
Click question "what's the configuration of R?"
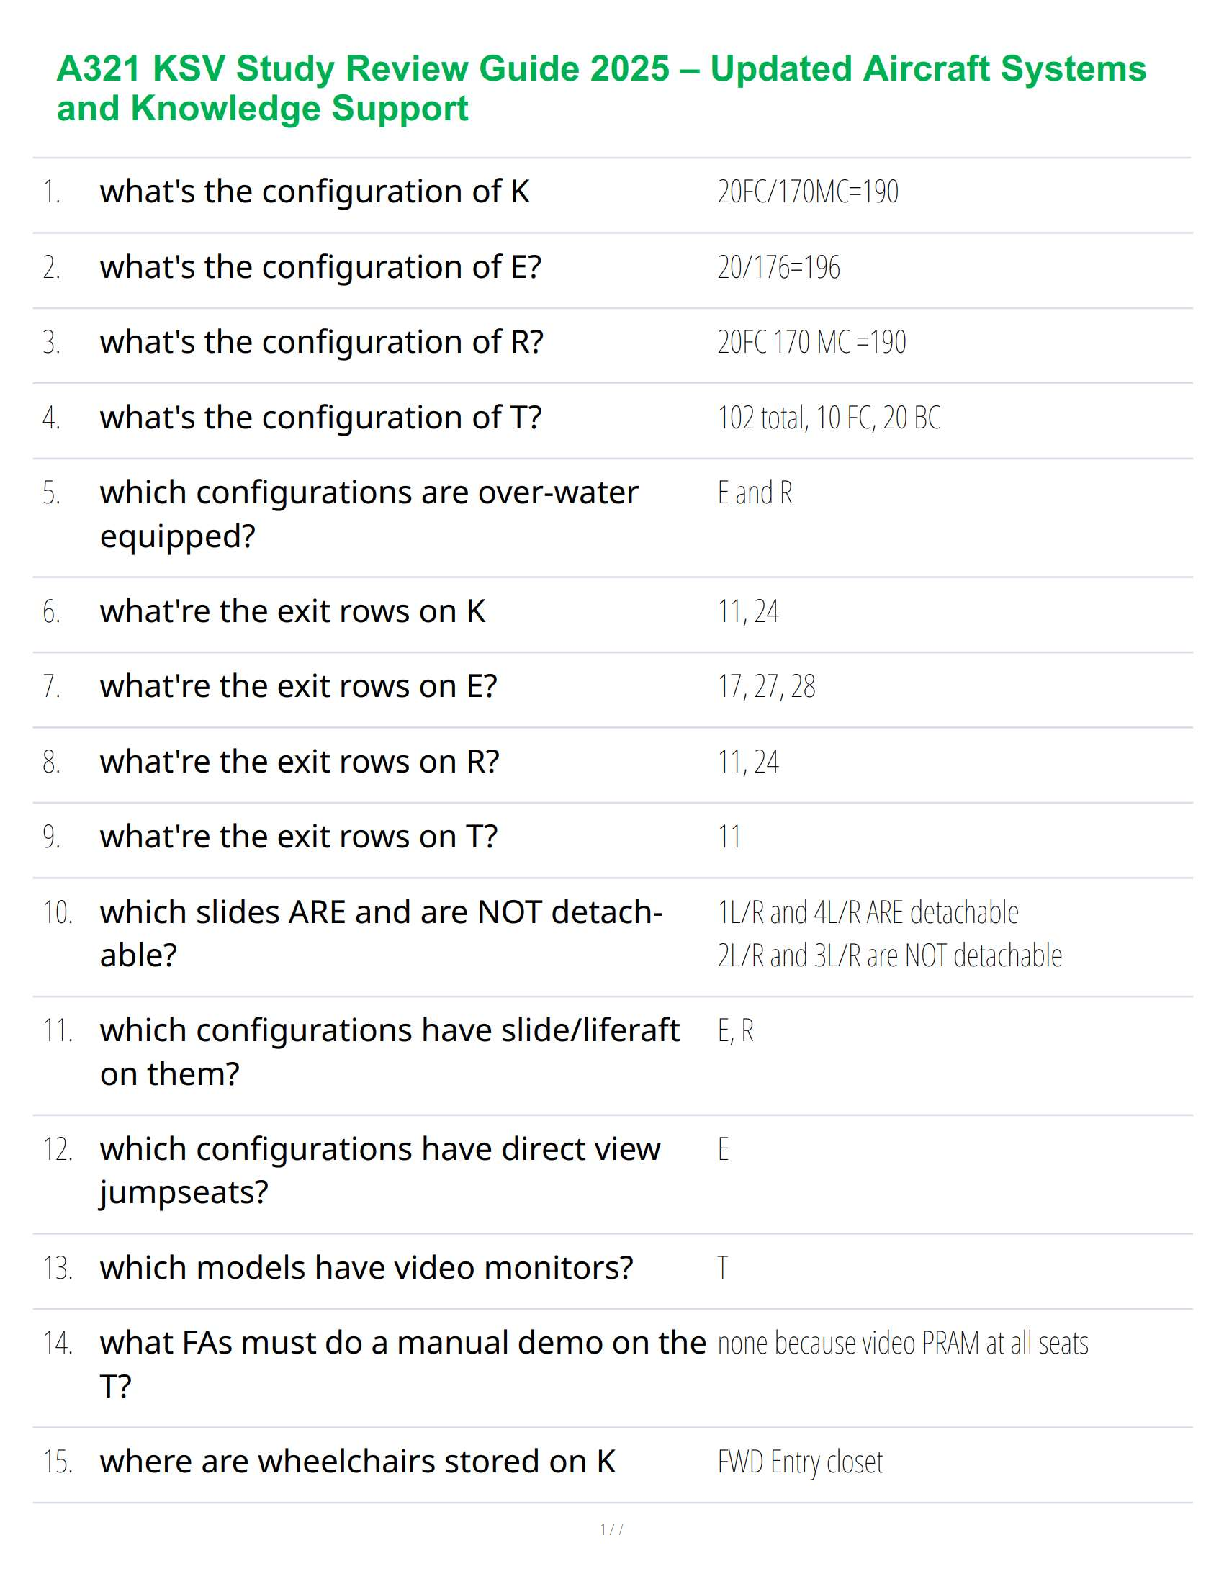click(x=321, y=342)
